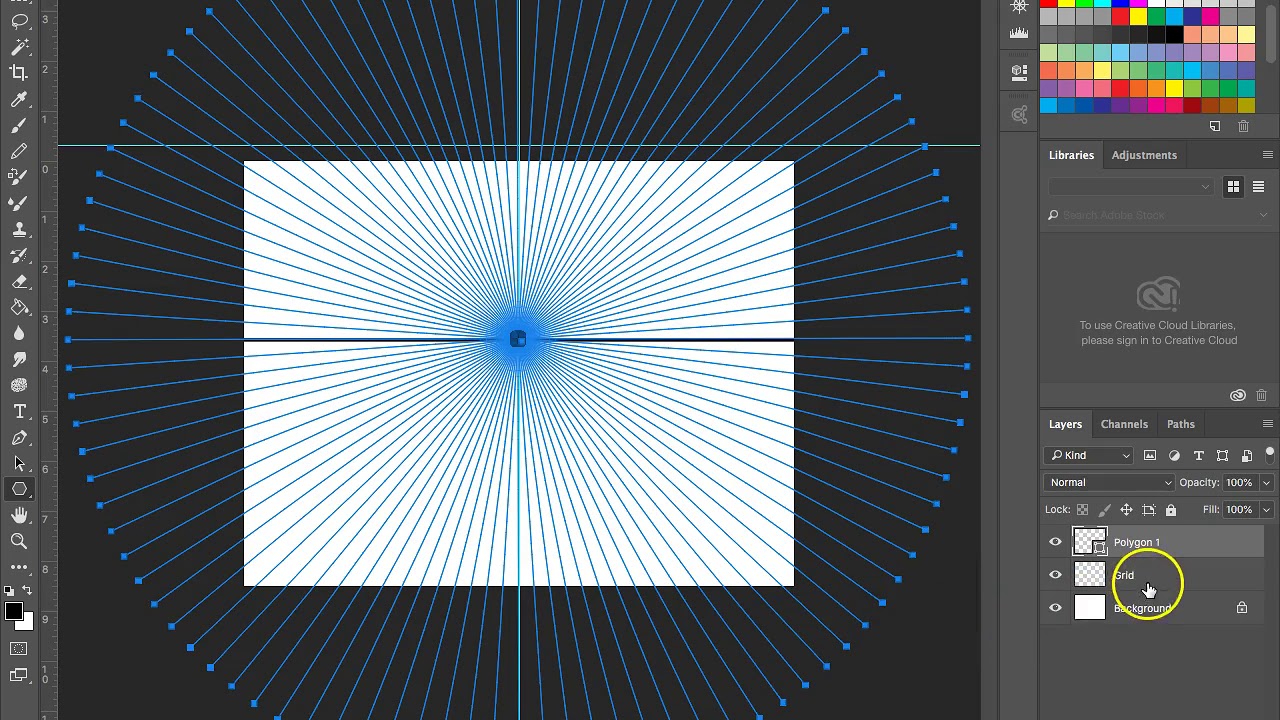The image size is (1280, 720).
Task: Open the 3D panel icon
Action: coord(1019,72)
